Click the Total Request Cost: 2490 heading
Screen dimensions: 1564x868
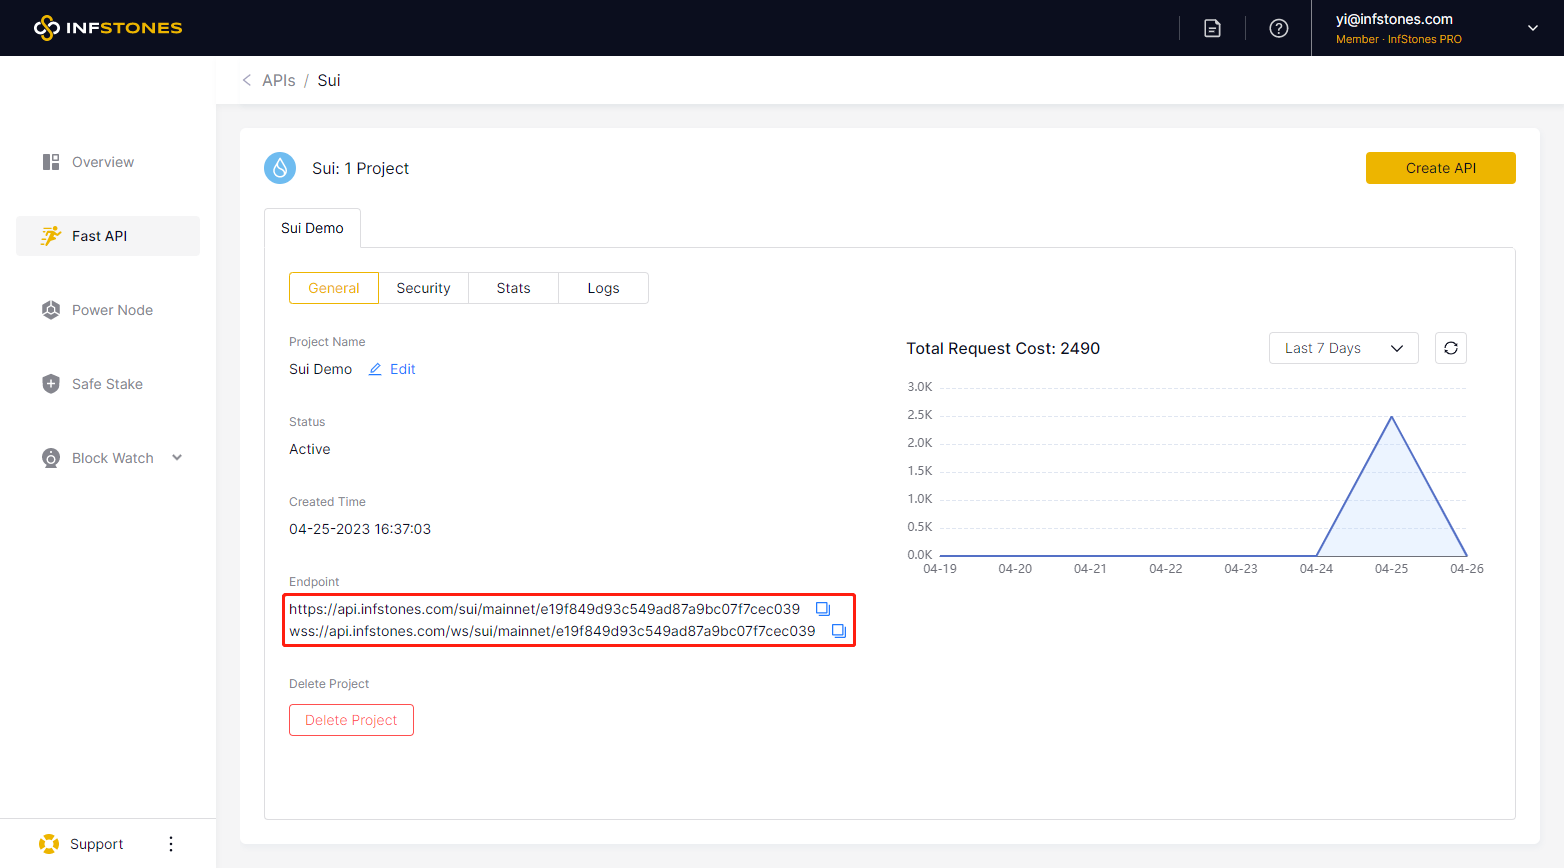click(1003, 348)
